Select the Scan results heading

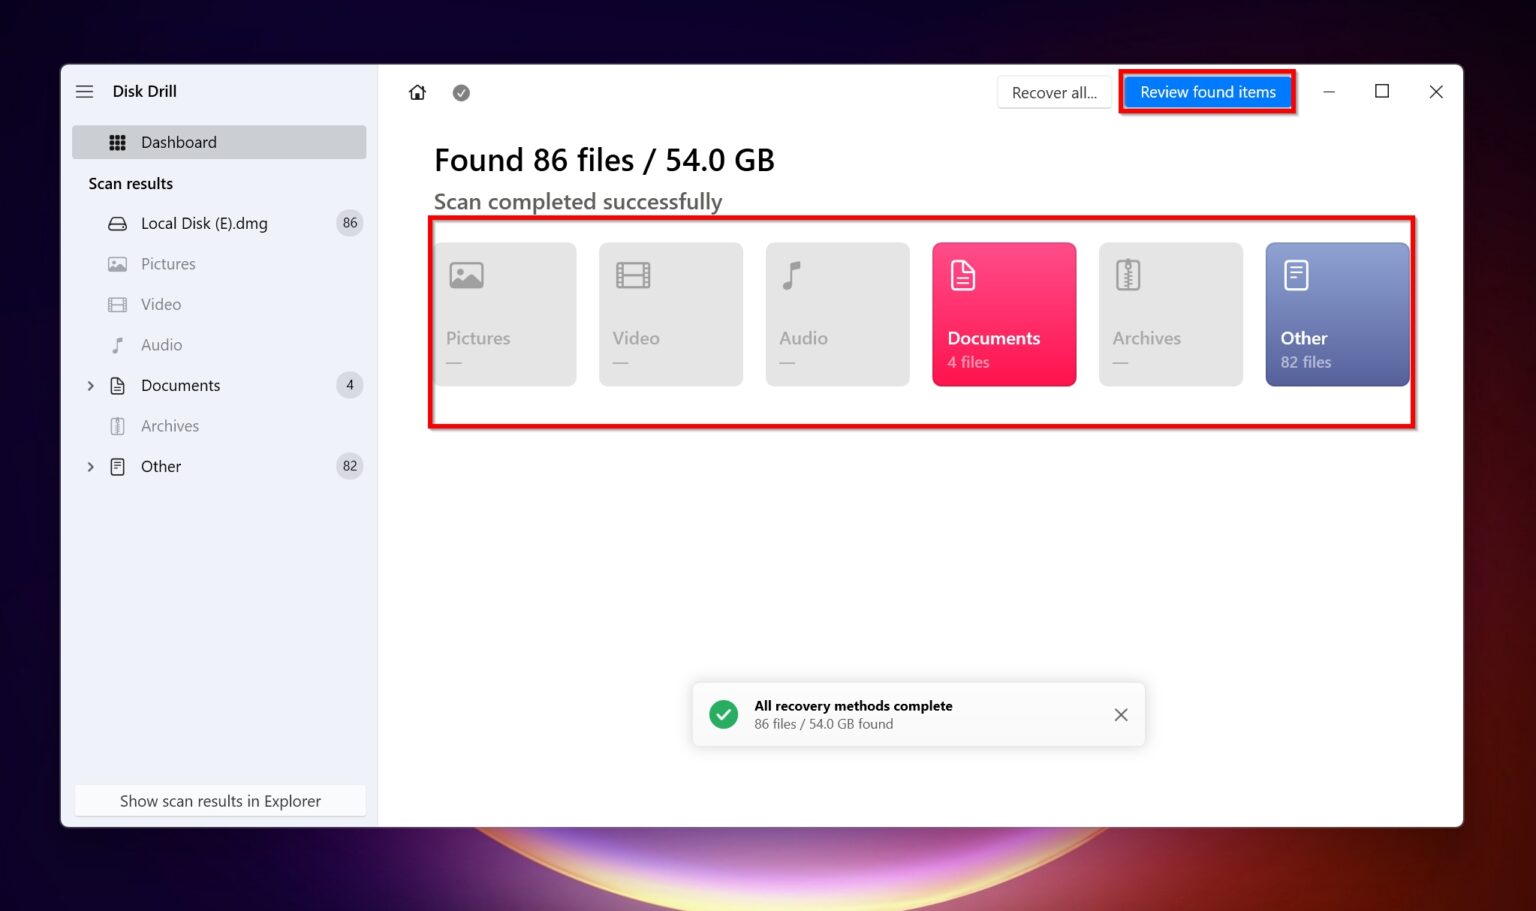pyautogui.click(x=130, y=183)
